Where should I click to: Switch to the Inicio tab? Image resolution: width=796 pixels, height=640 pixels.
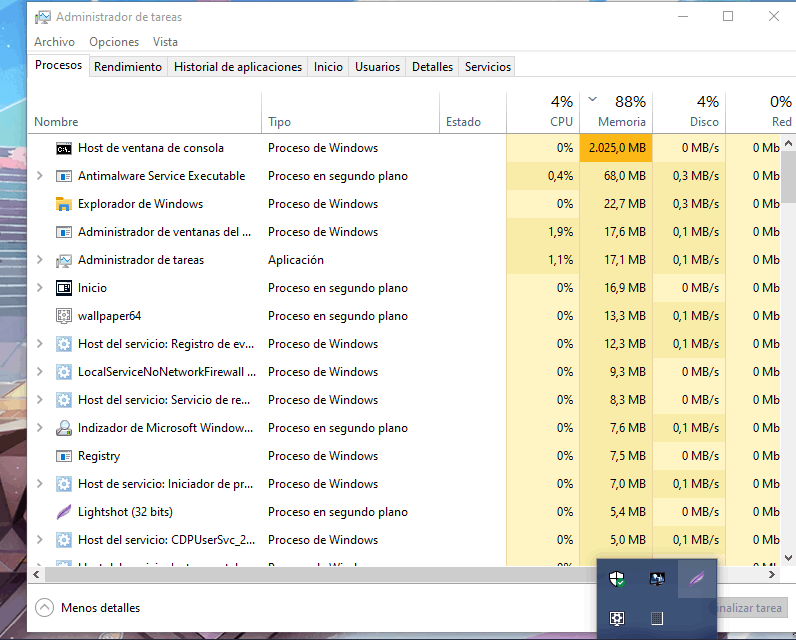328,67
